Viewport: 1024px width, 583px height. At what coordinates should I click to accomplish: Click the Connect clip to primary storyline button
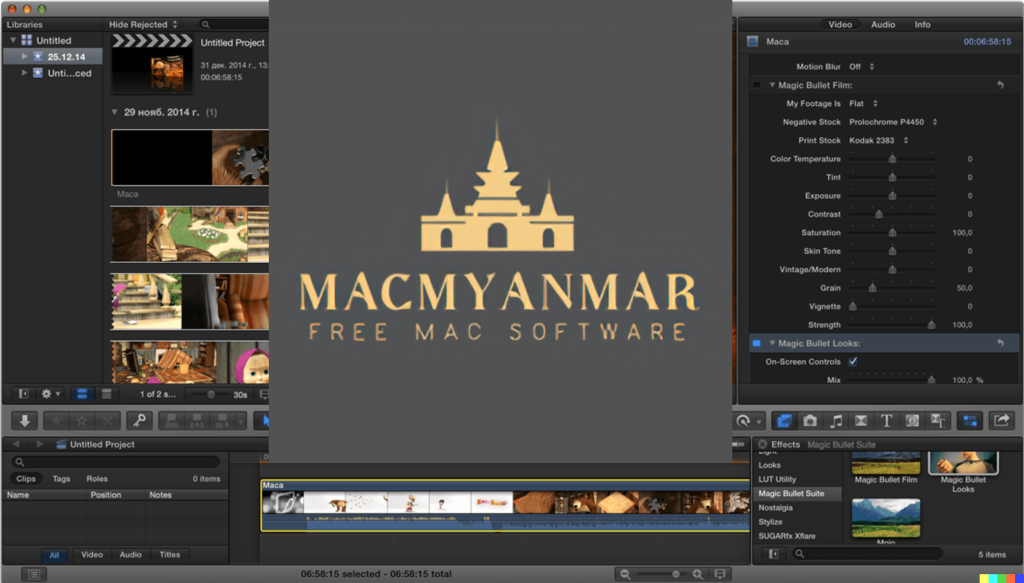(171, 421)
